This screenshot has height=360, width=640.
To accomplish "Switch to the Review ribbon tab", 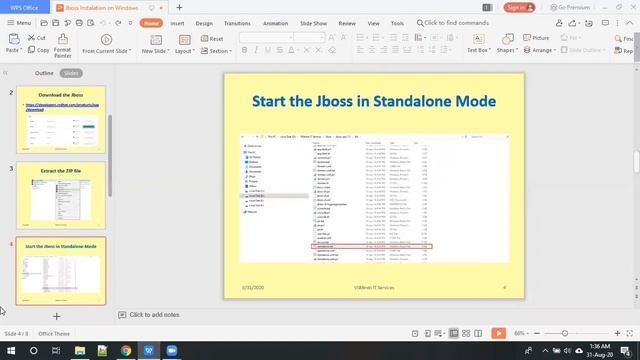I will tap(347, 23).
